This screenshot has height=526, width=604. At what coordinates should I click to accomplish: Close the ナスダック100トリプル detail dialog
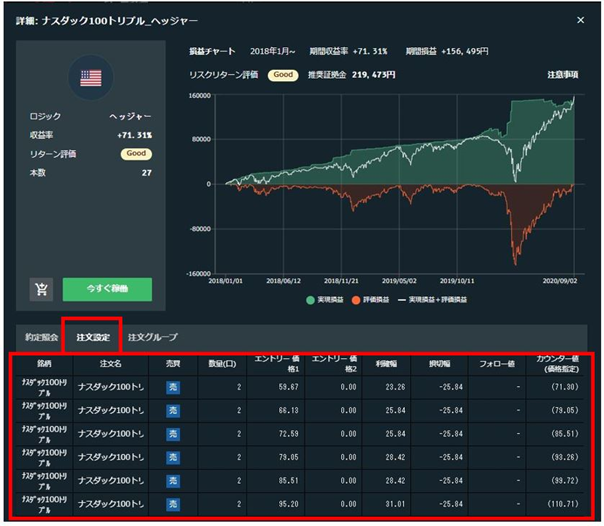pos(581,20)
